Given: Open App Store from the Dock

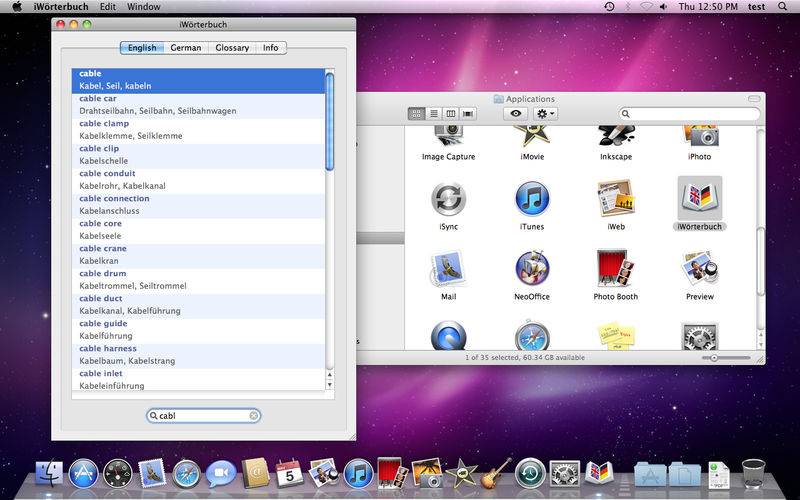Looking at the screenshot, I should [x=83, y=473].
